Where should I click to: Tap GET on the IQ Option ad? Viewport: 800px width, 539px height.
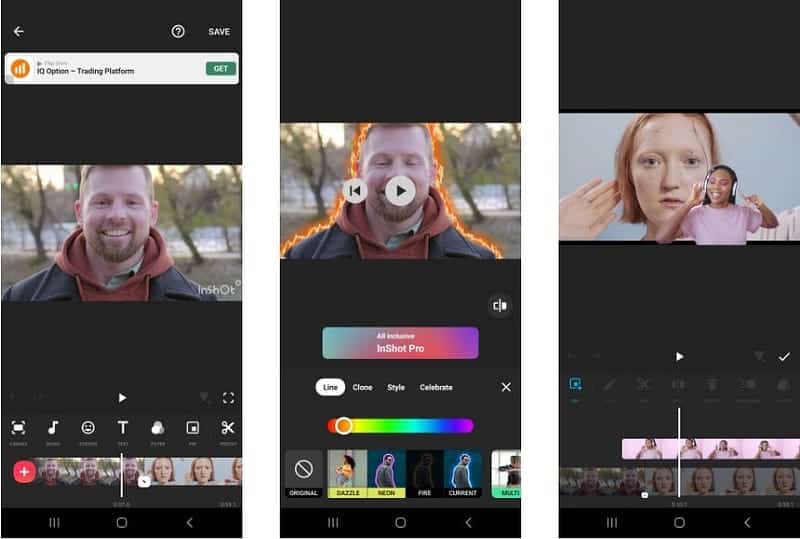[221, 69]
